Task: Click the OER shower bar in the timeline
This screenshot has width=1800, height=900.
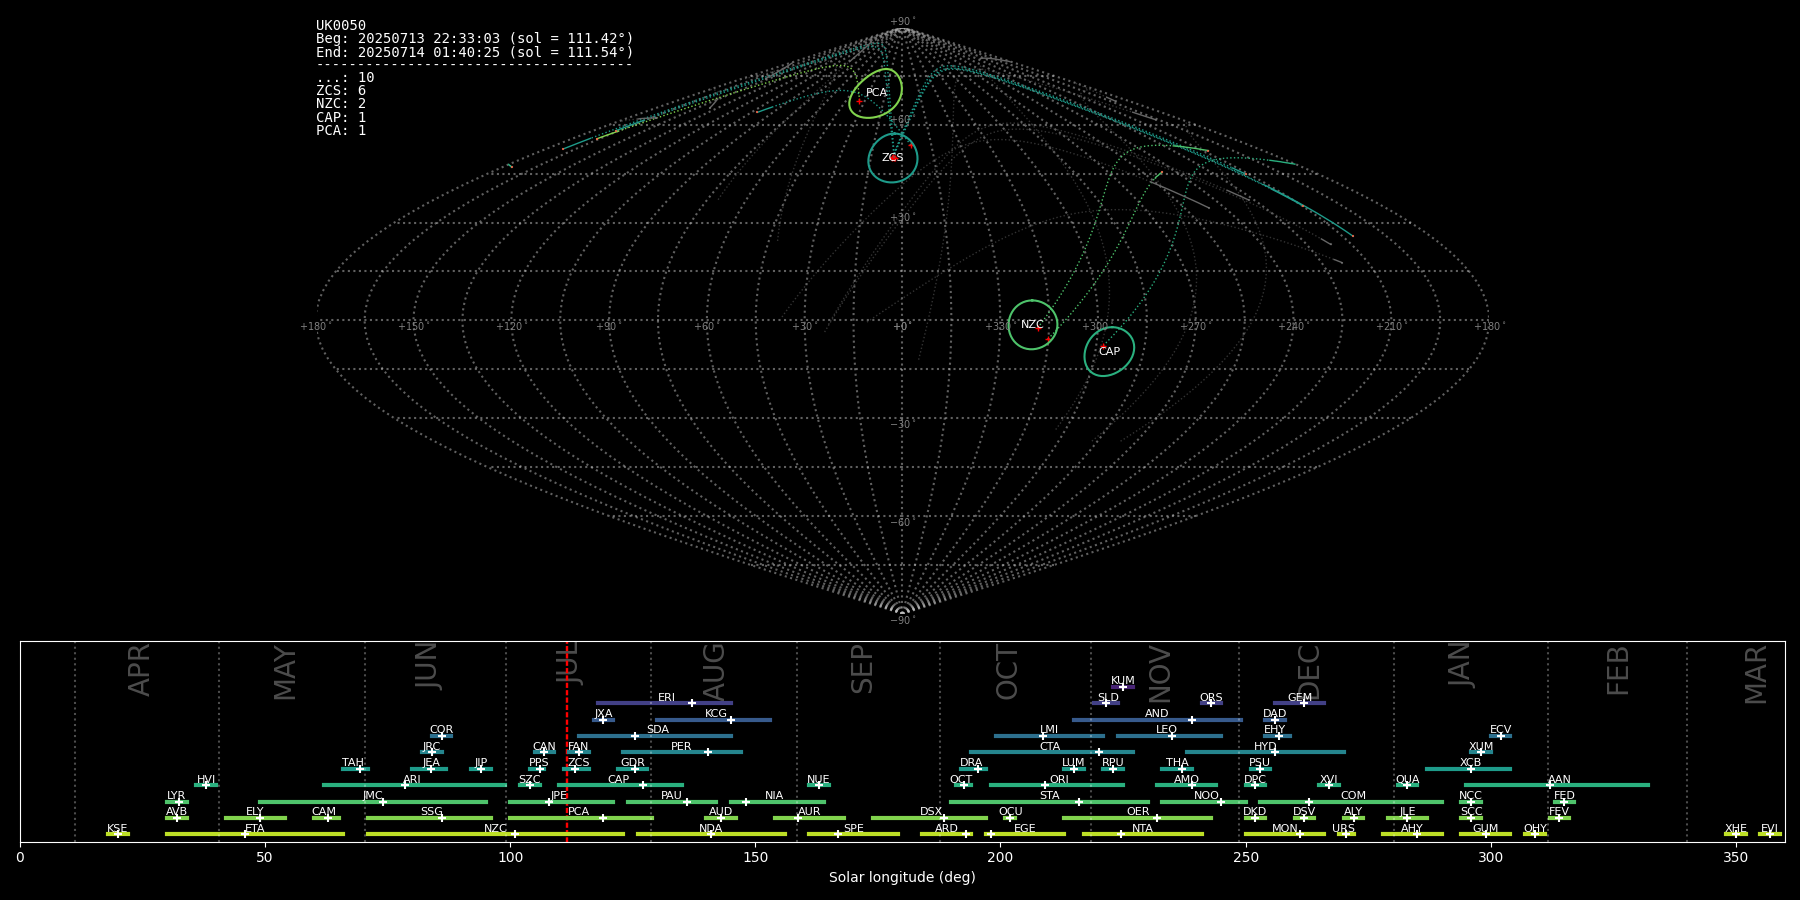Action: pos(1137,818)
